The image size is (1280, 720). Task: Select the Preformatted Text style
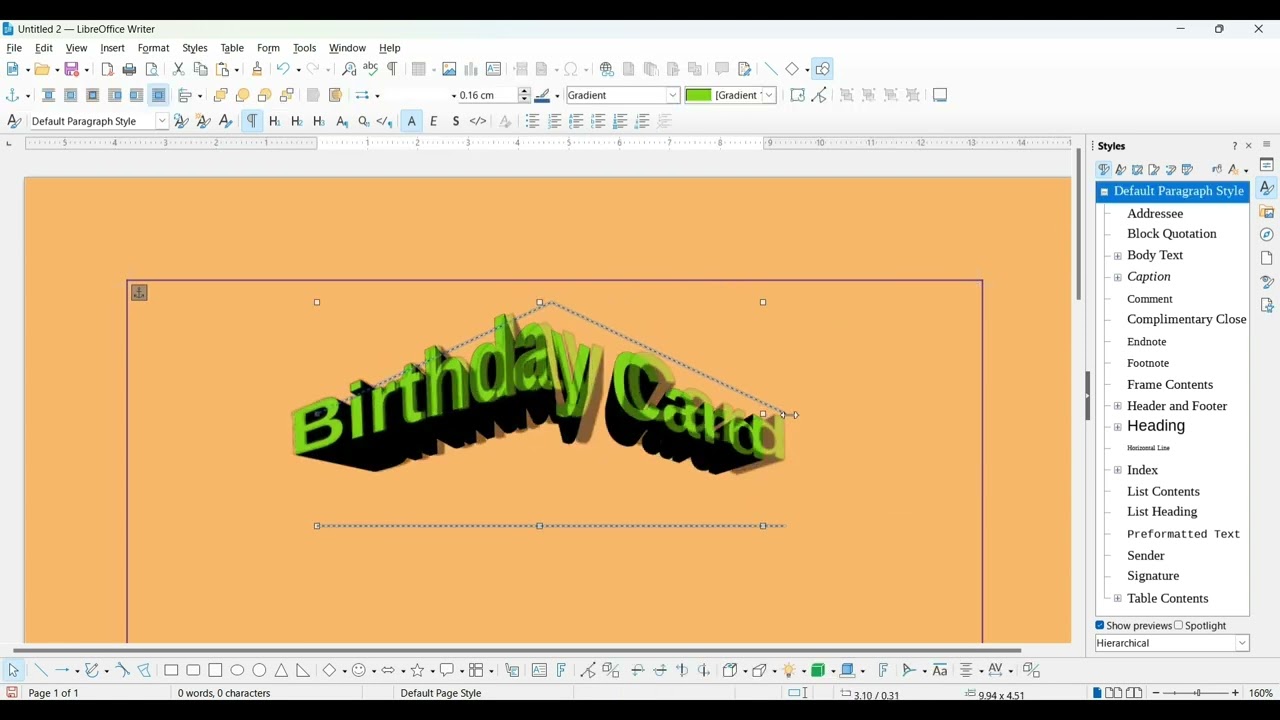point(1183,534)
